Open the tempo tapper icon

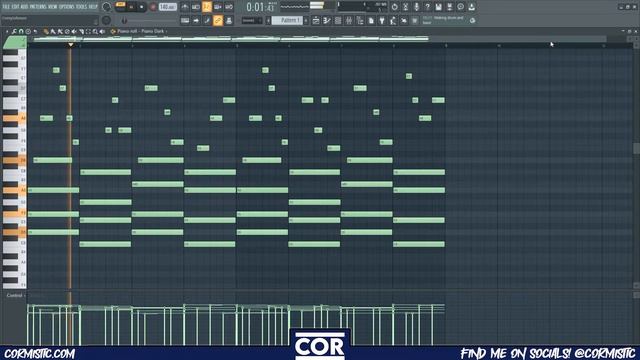pyautogui.click(x=393, y=20)
